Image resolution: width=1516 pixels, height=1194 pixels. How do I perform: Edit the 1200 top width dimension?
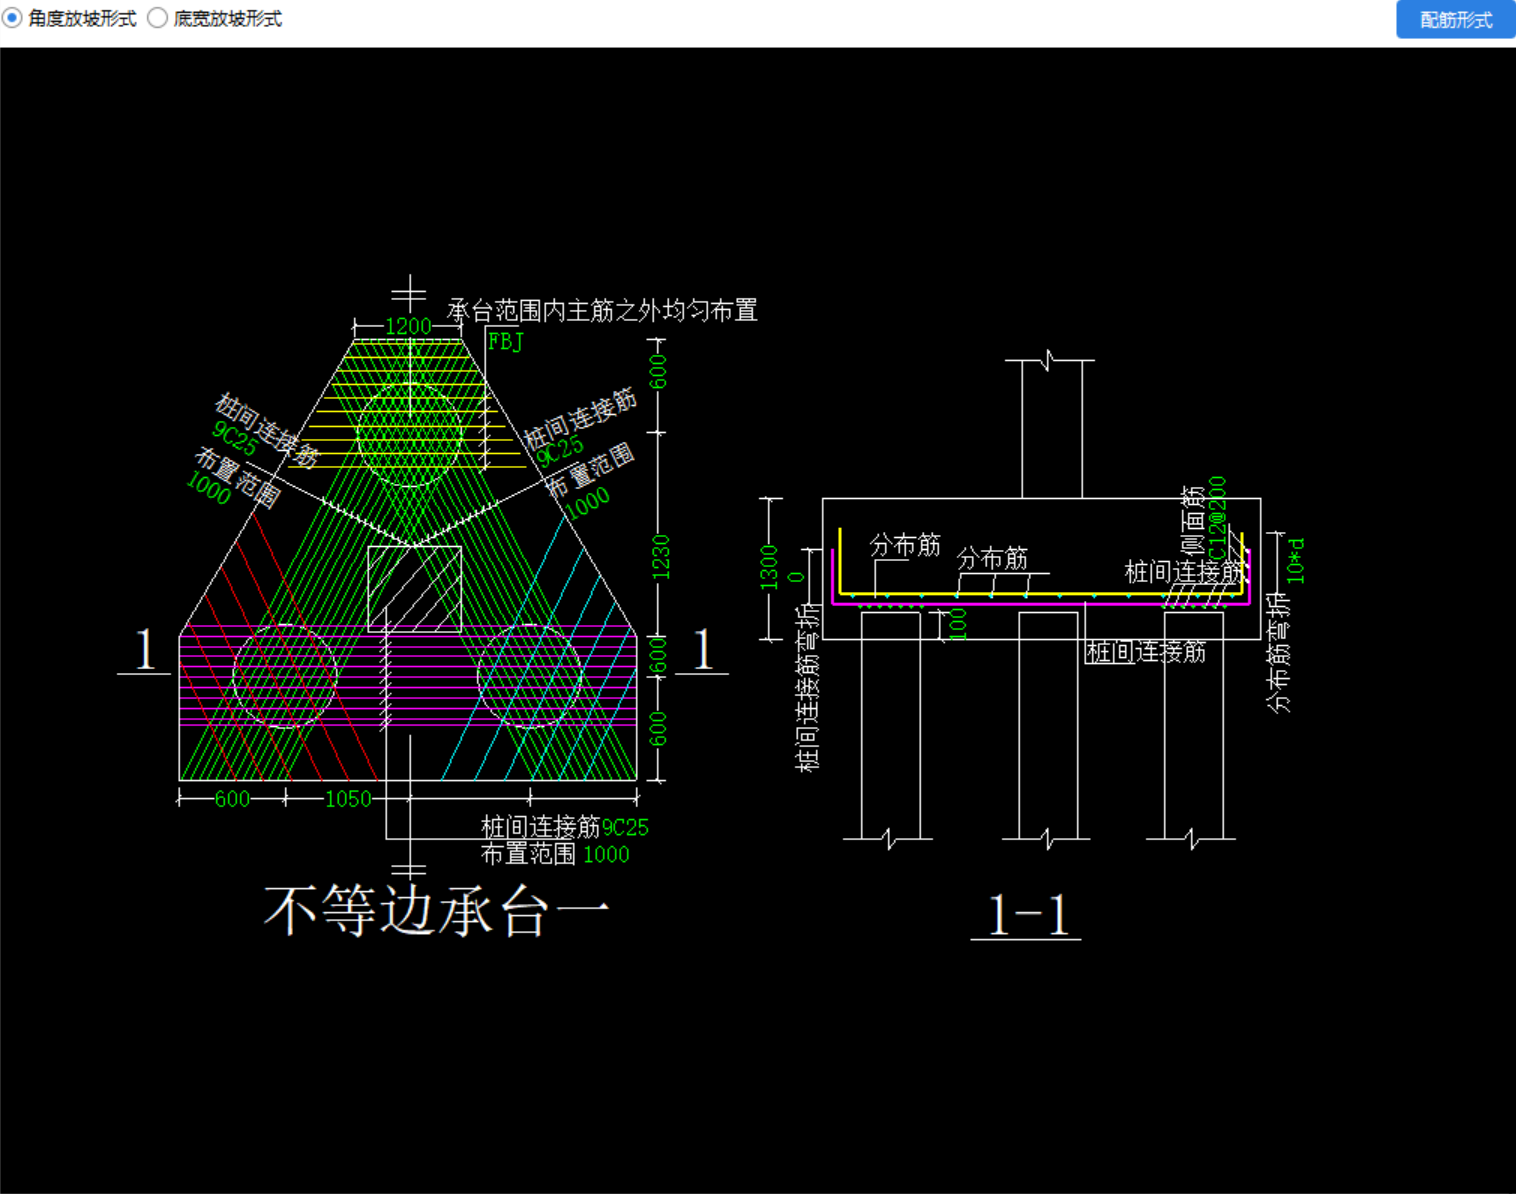pos(408,326)
